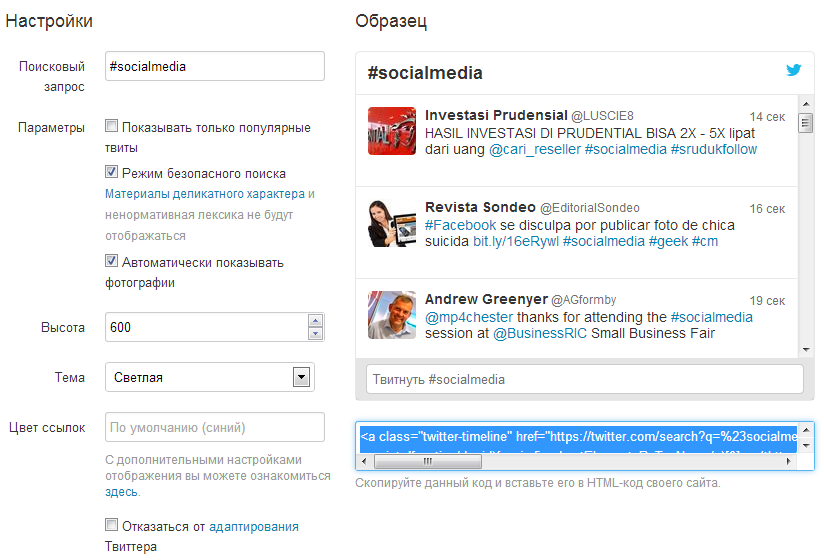Click the #socialmedia widget header title
Viewport: 824px width, 560px height.
point(425,72)
